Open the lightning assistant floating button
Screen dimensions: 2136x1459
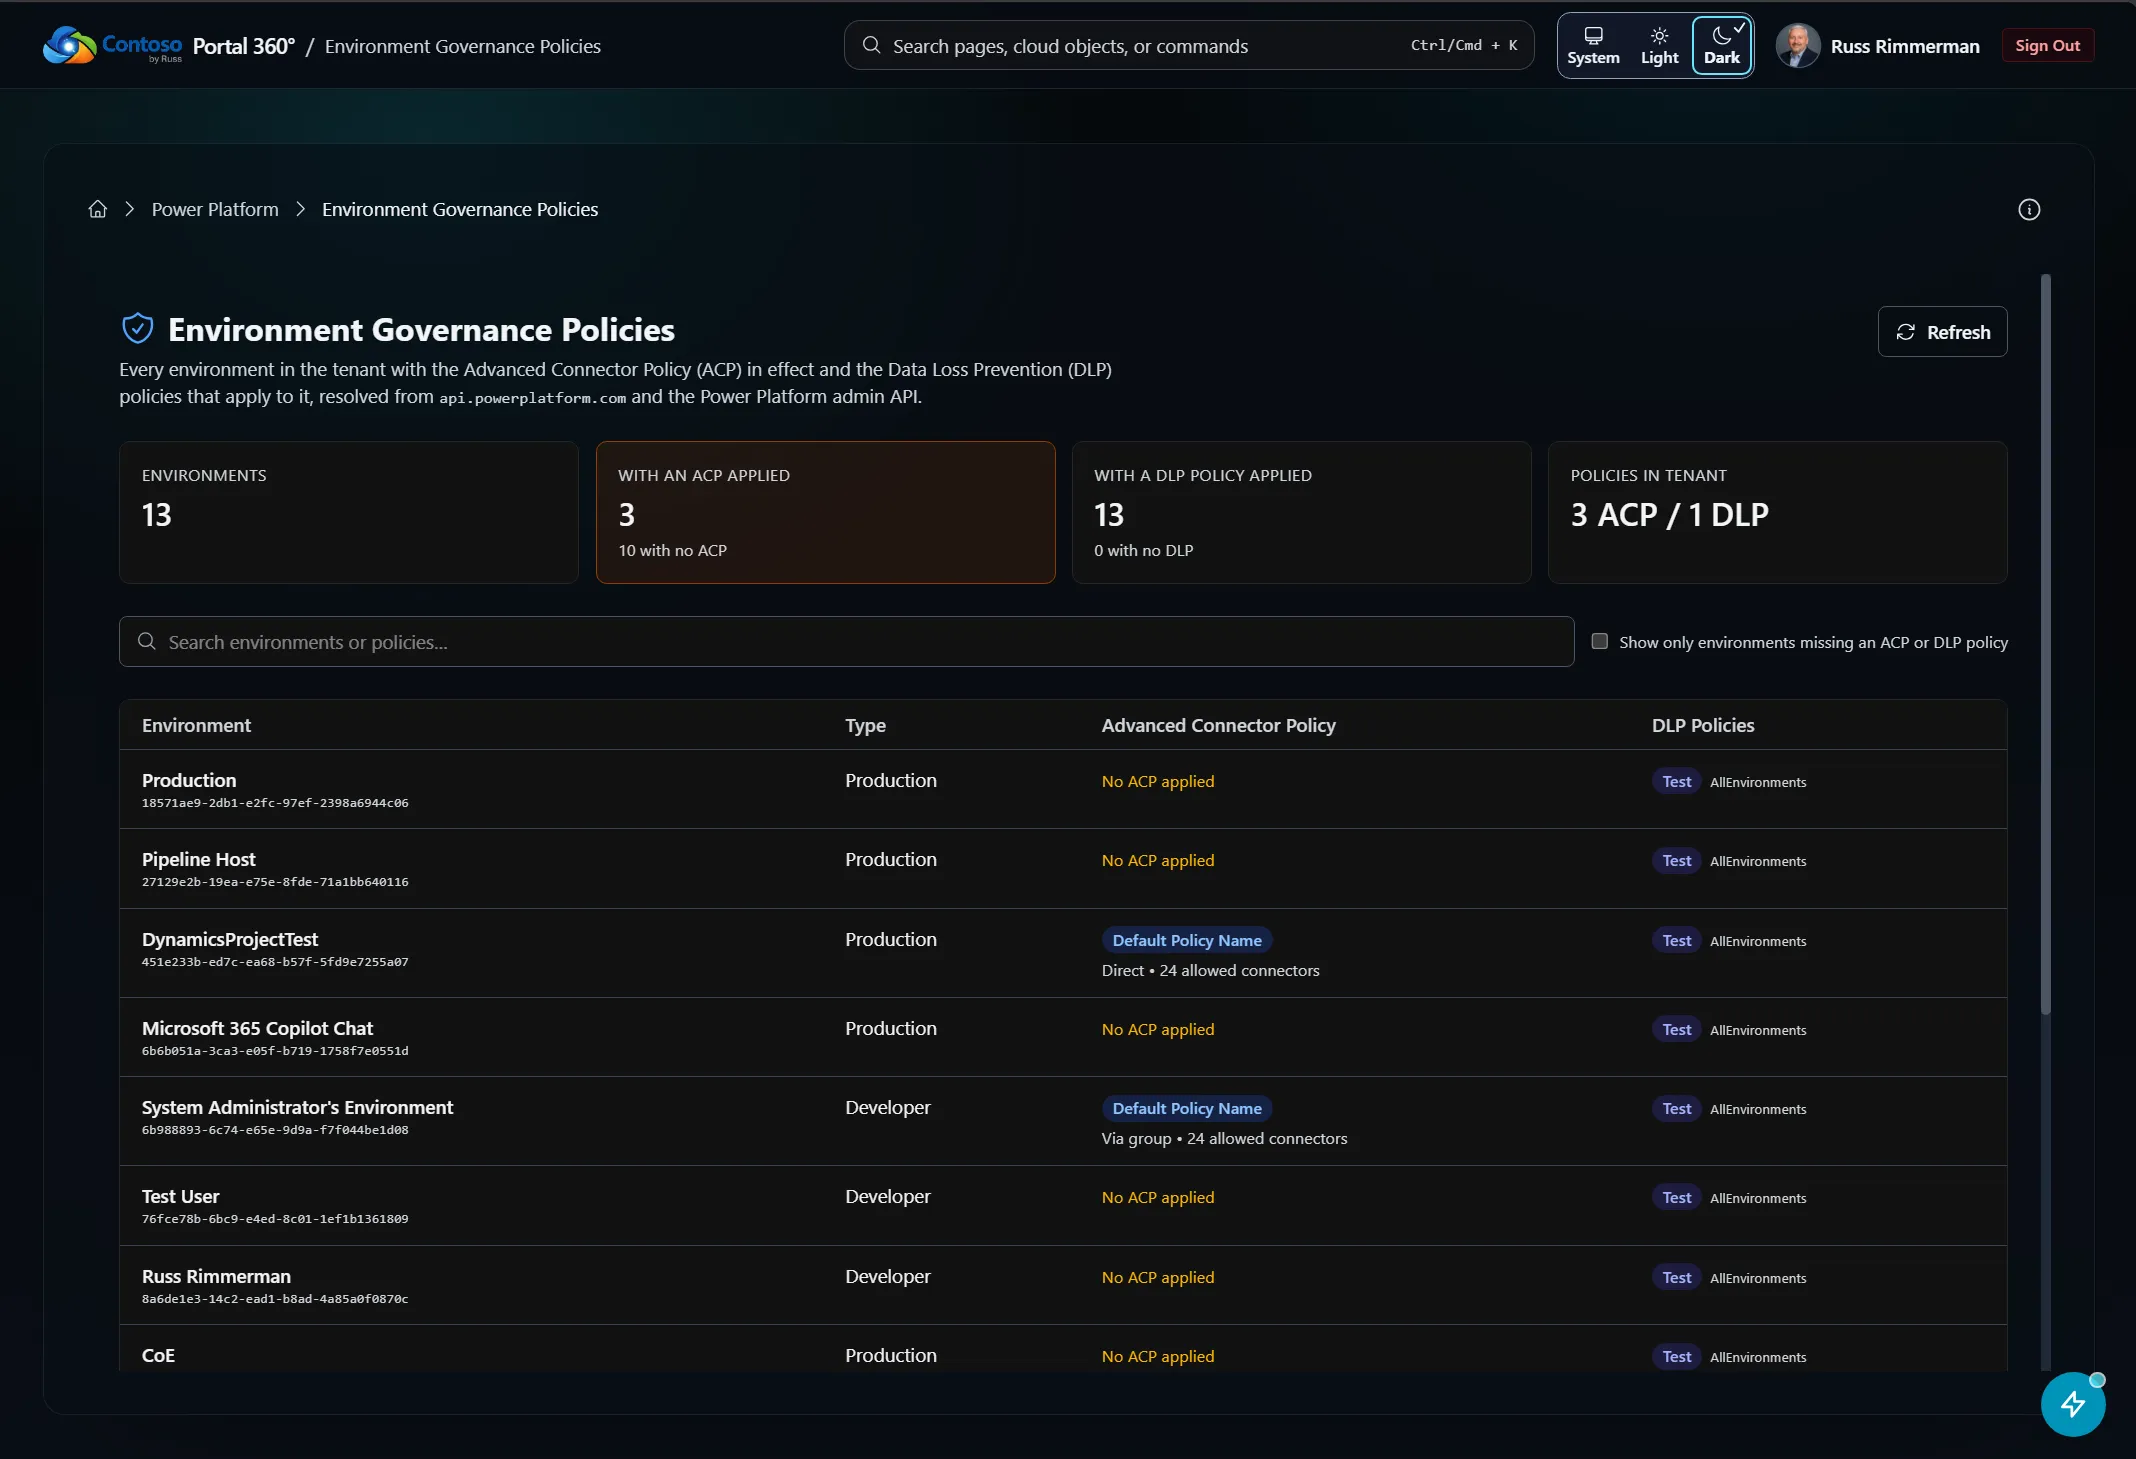coord(2073,1404)
